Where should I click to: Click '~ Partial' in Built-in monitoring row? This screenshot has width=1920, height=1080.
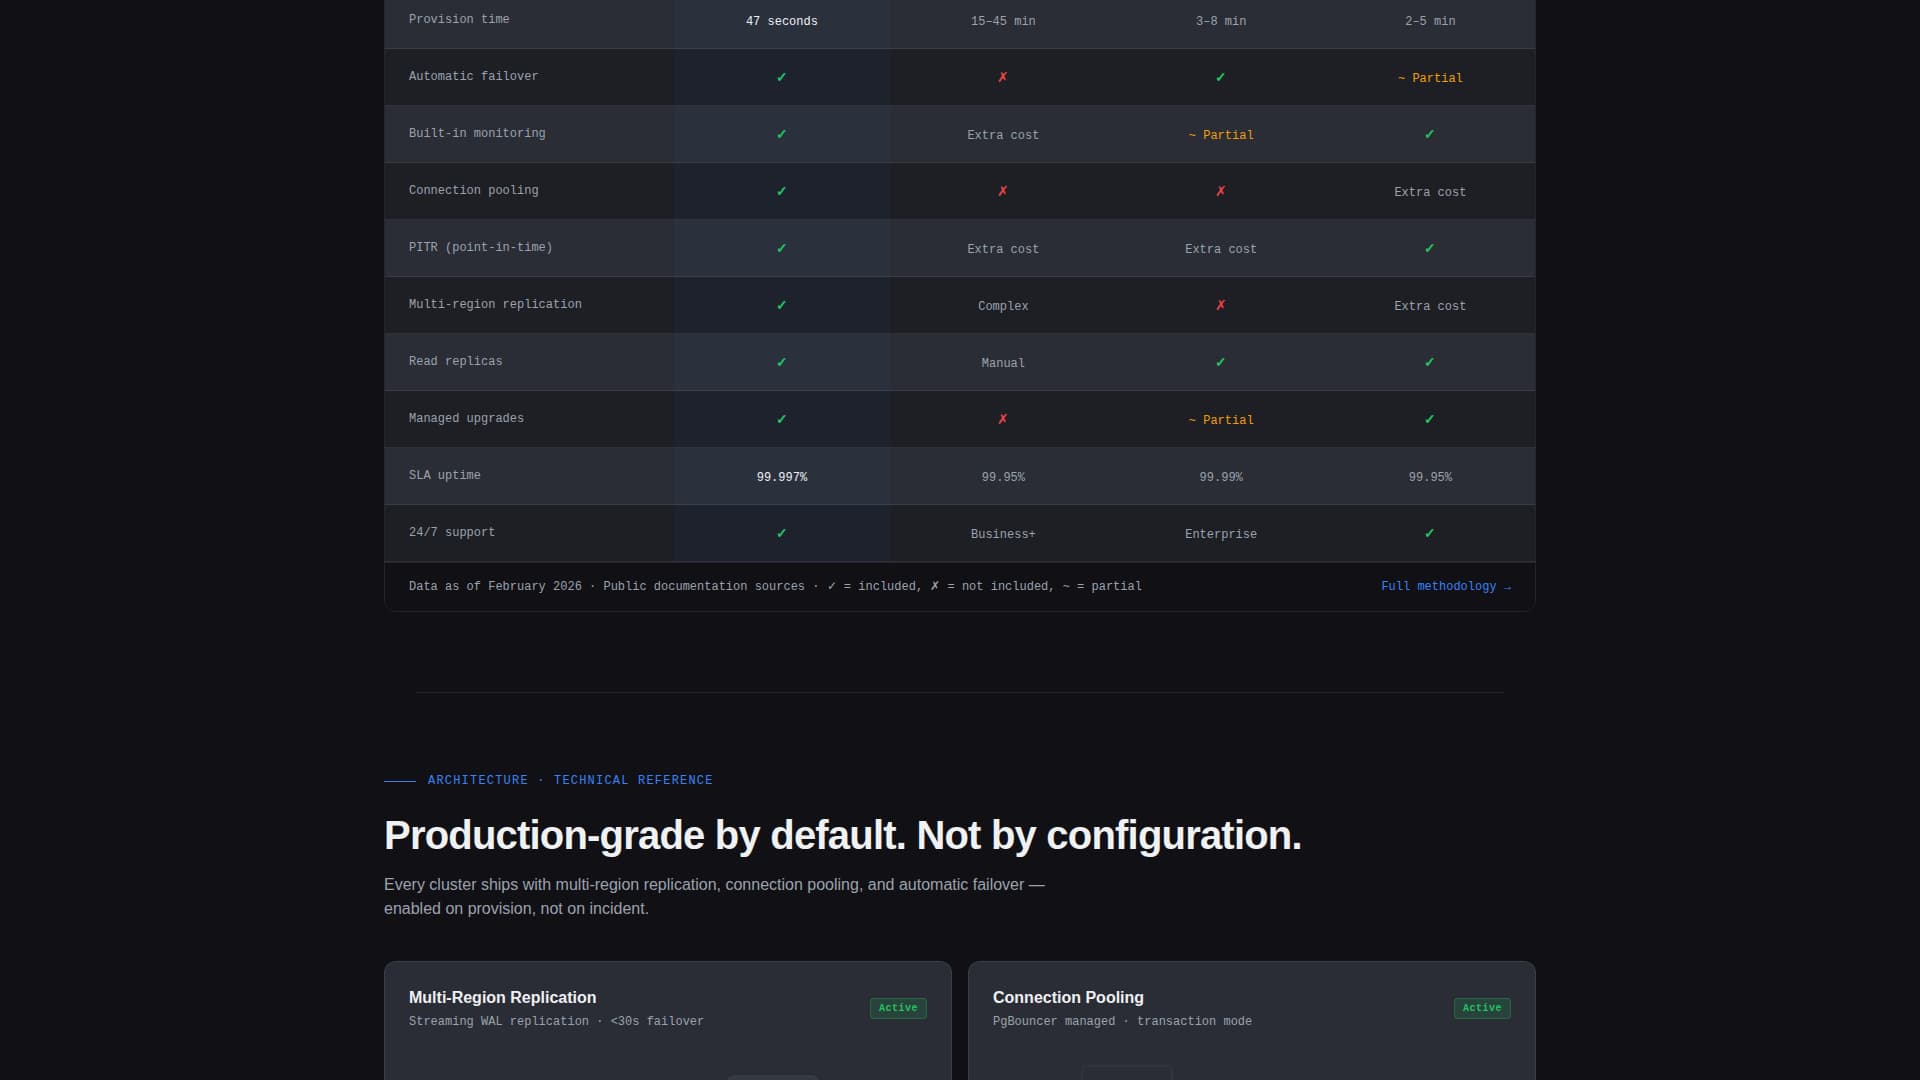(1221, 135)
